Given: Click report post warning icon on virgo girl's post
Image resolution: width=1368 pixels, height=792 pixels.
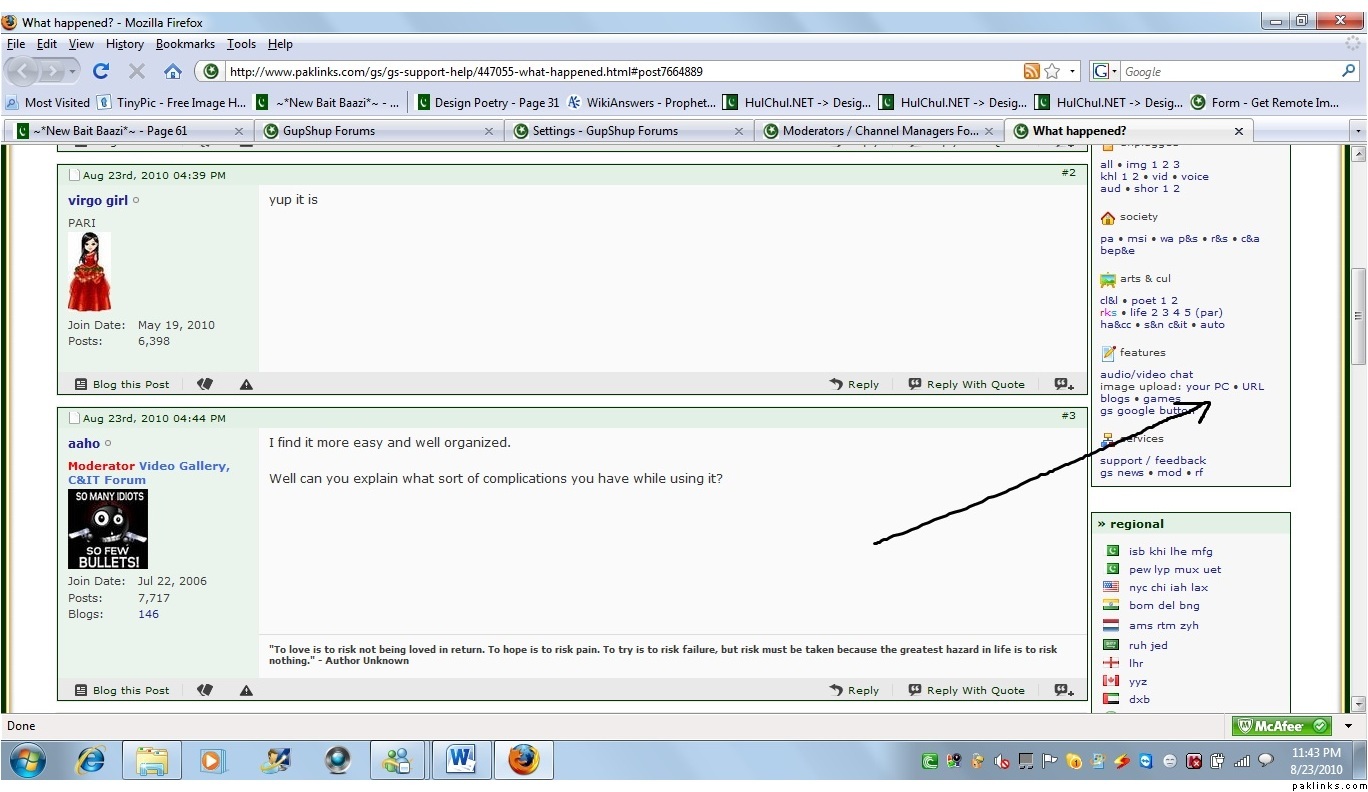Looking at the screenshot, I should [246, 384].
